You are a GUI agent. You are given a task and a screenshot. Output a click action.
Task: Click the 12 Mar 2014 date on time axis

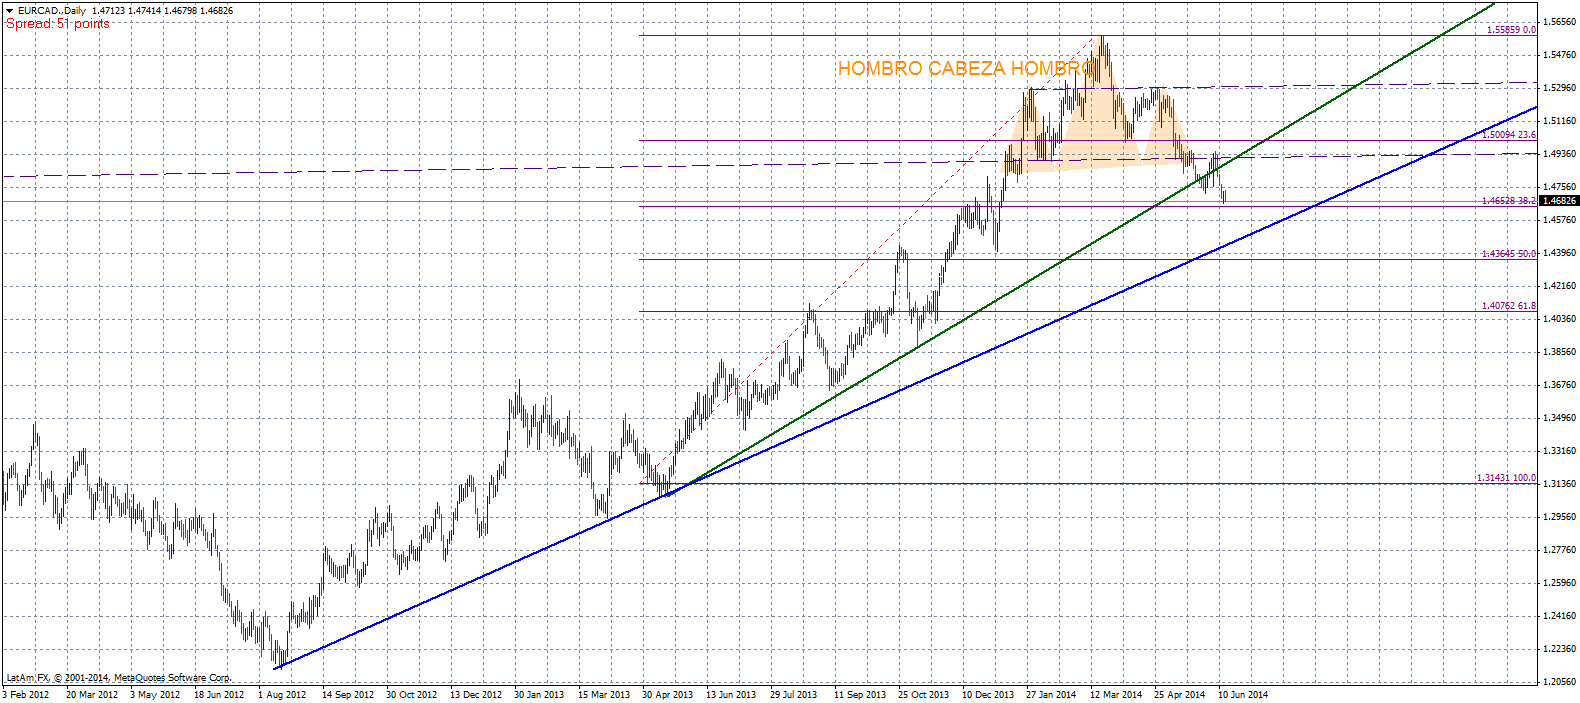1116,695
